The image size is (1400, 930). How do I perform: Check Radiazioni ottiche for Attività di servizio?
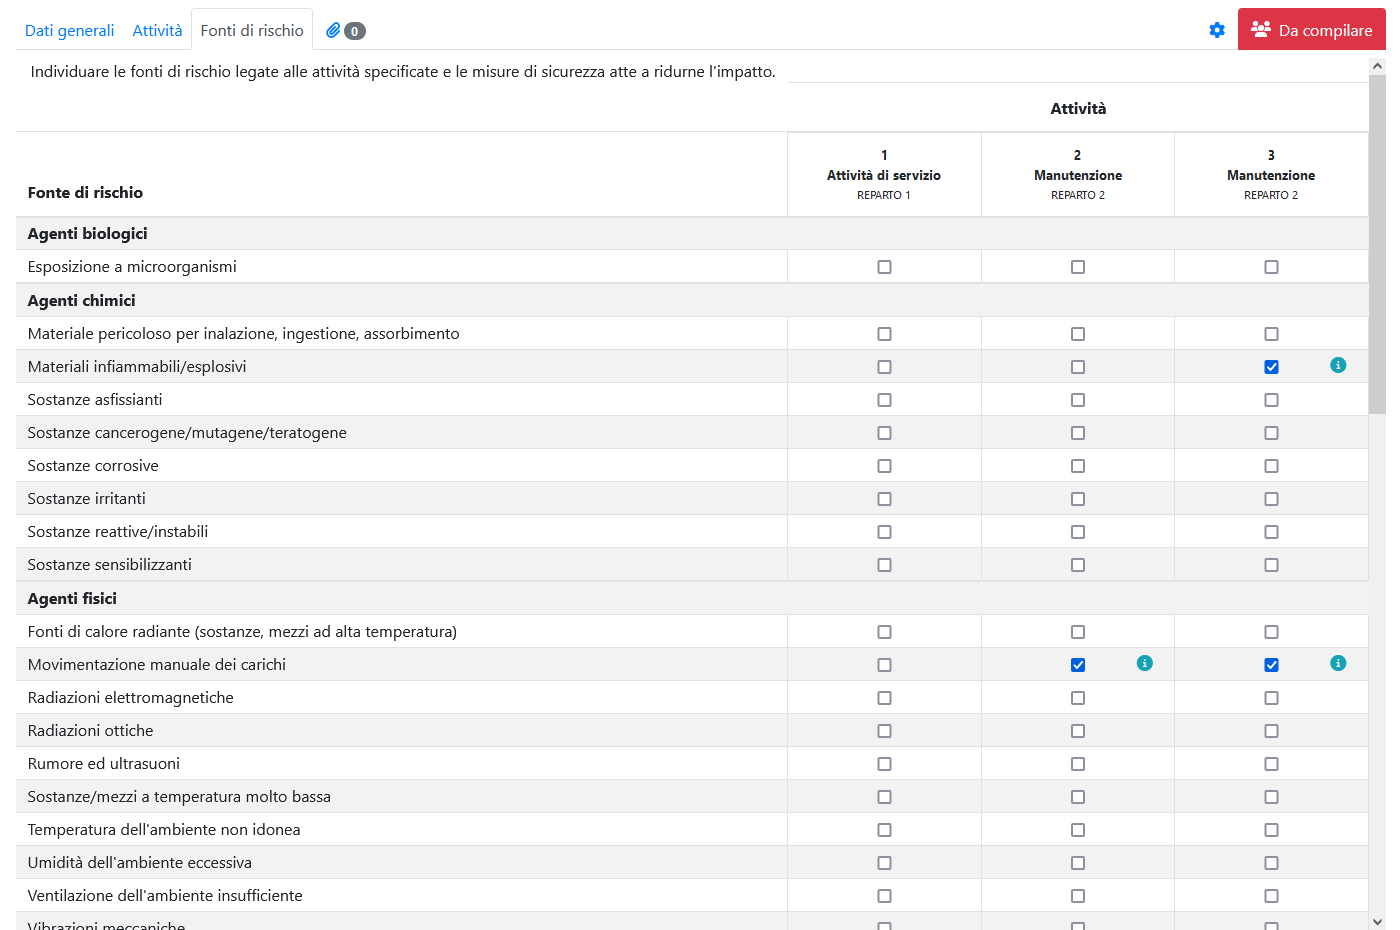(x=884, y=731)
